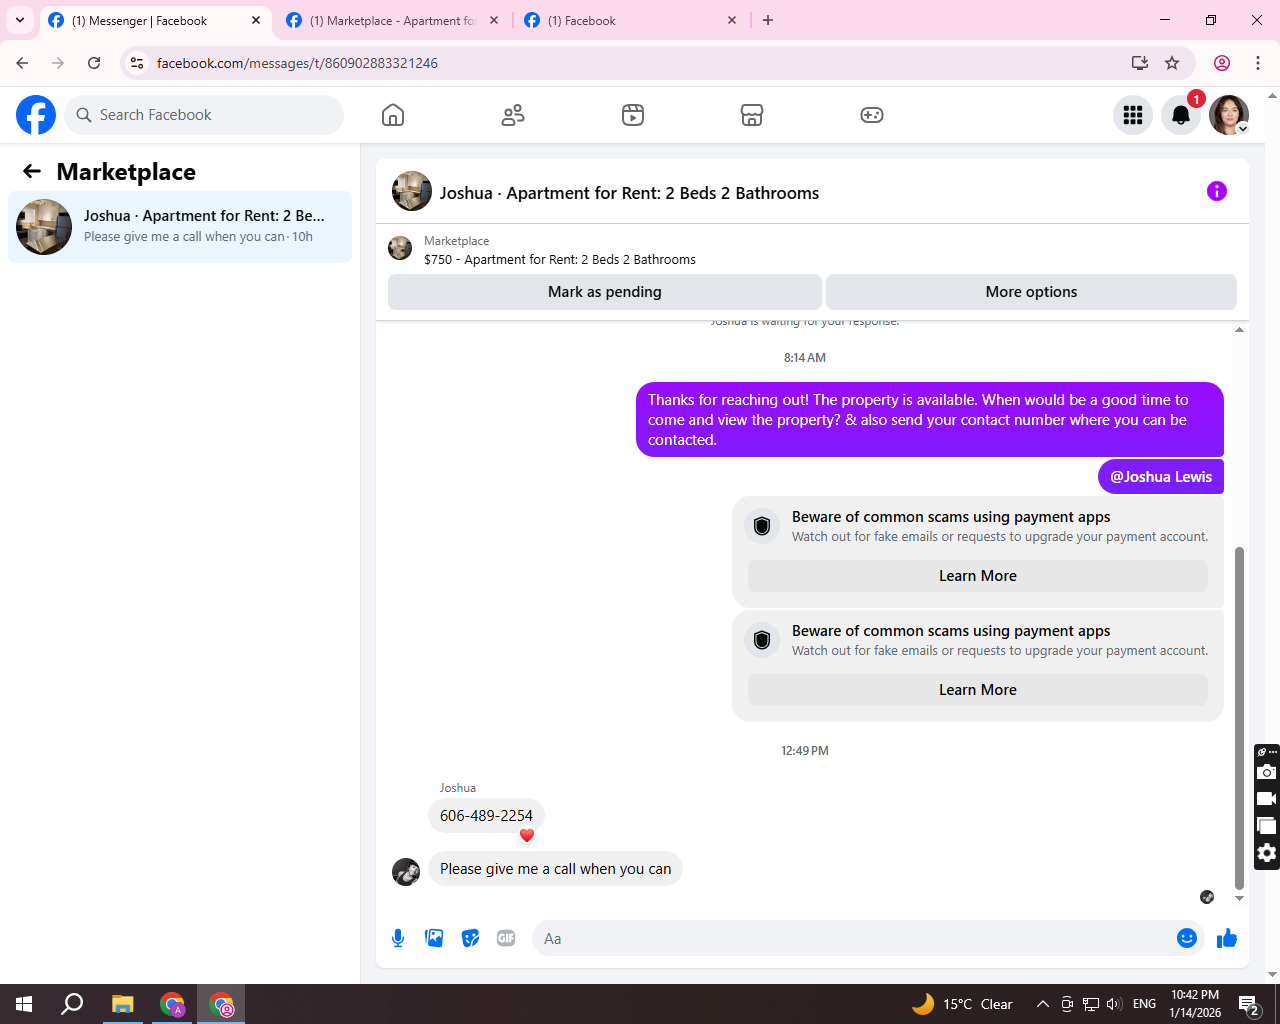The height and width of the screenshot is (1024, 1280).
Task: Install app icon in address bar
Action: click(x=1140, y=63)
